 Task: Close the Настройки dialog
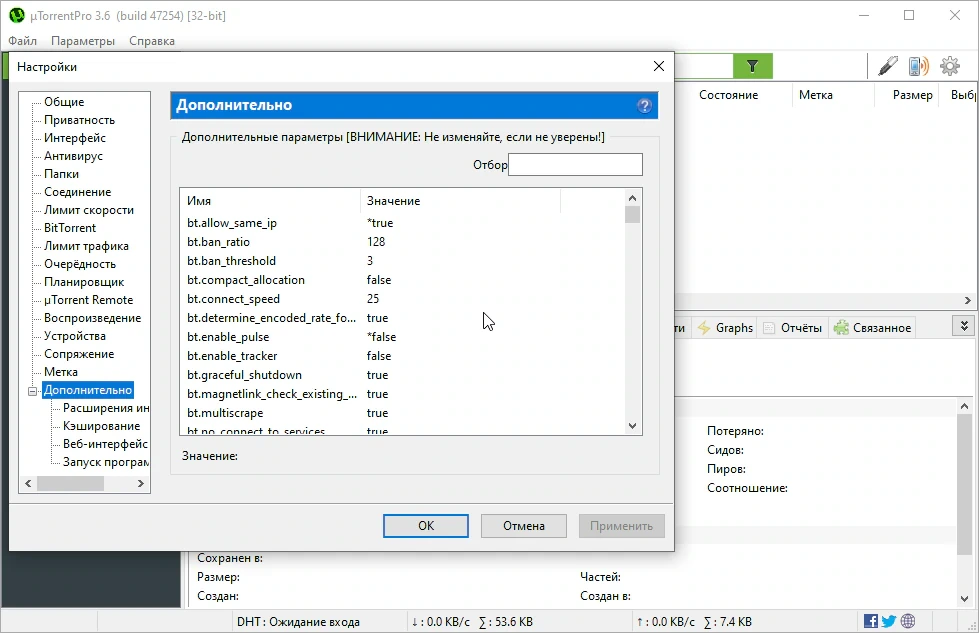659,66
